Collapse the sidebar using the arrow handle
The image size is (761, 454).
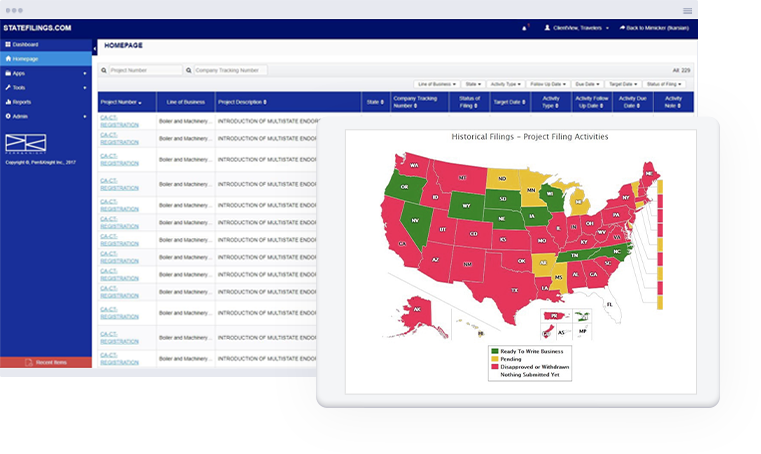click(x=95, y=49)
